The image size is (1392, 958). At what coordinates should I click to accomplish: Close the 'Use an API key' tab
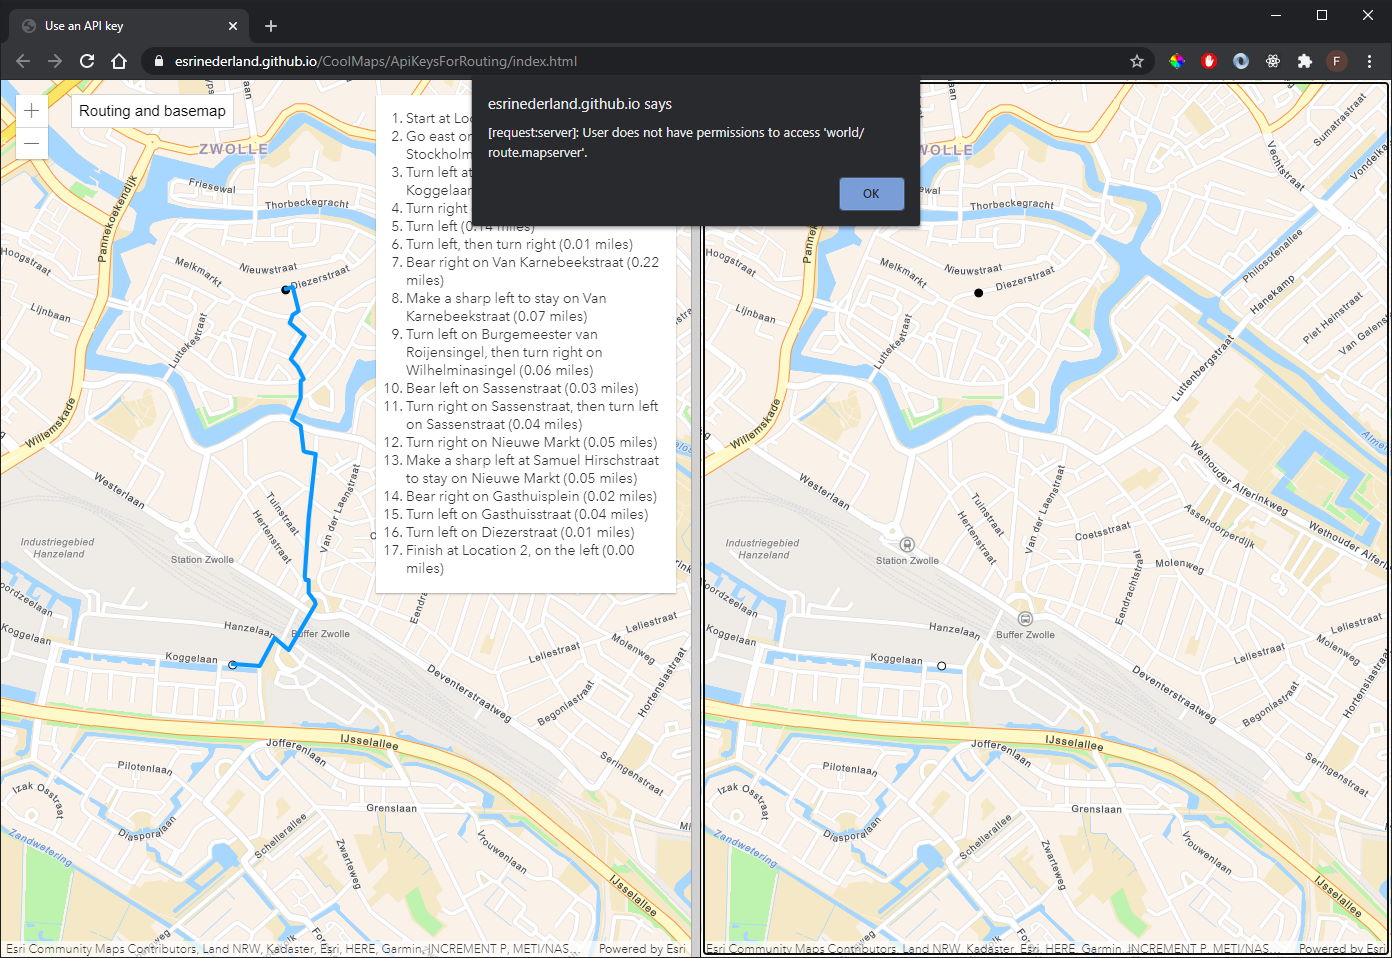(233, 26)
